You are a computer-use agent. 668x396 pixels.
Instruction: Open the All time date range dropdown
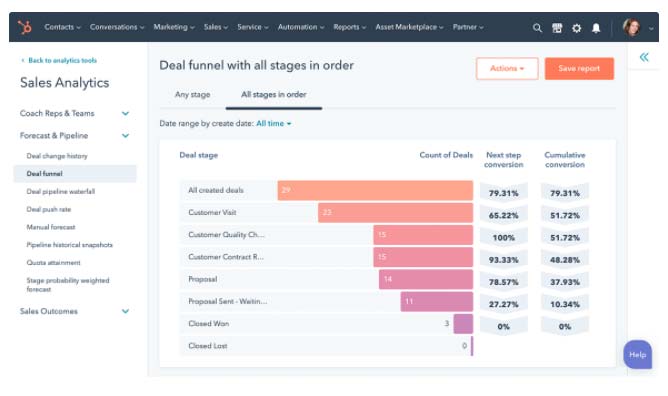[x=274, y=123]
